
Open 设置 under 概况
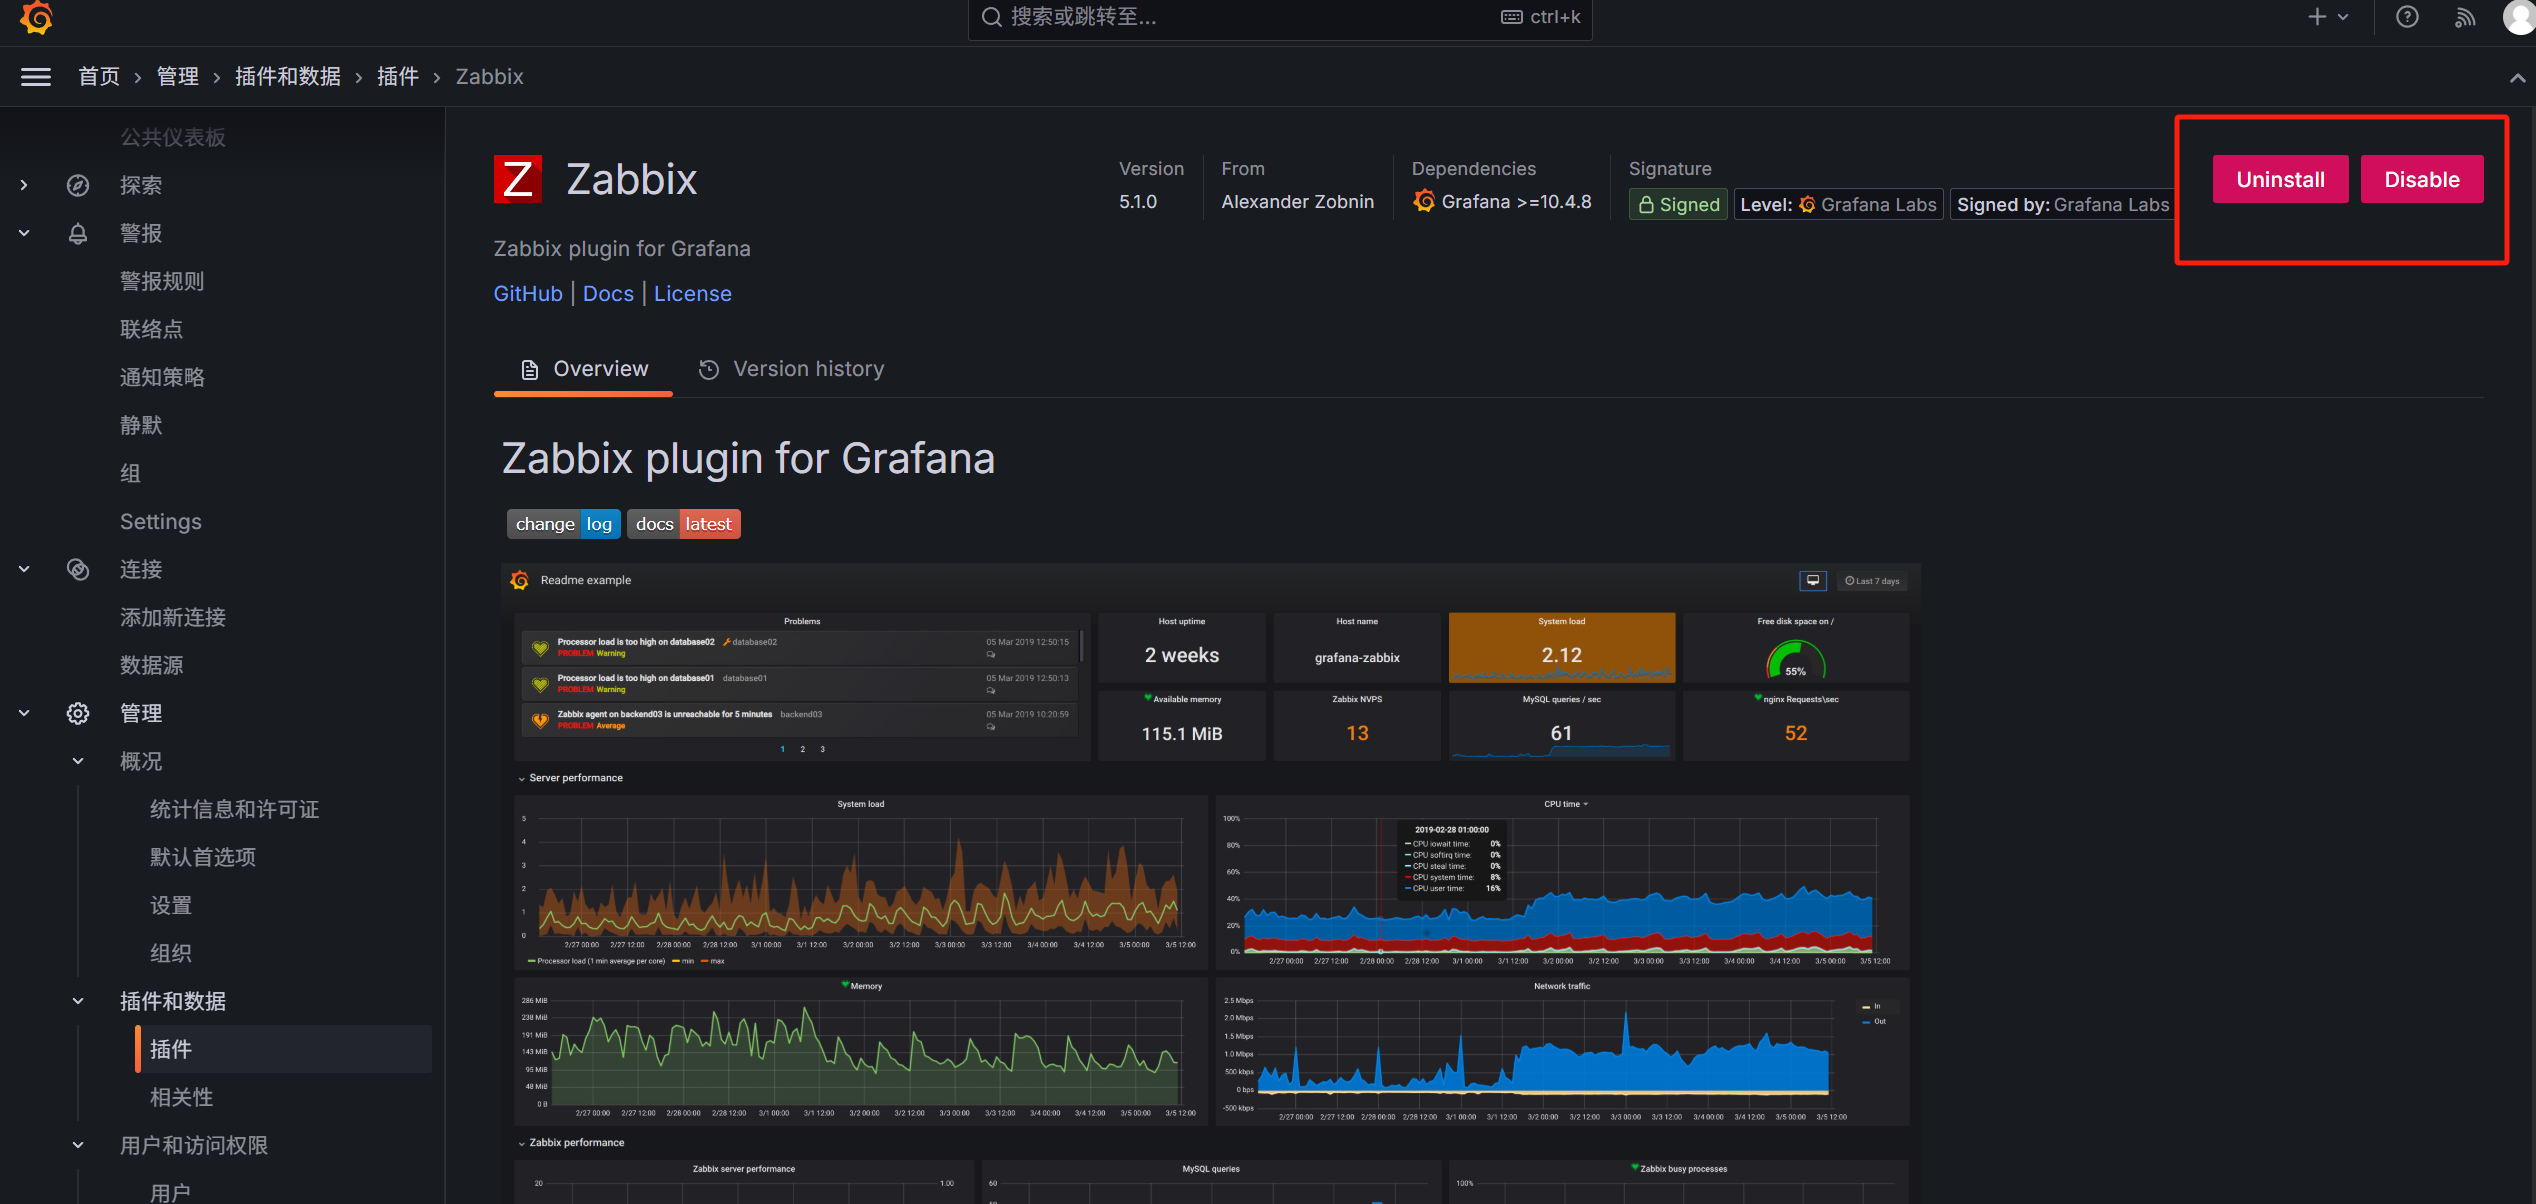[171, 905]
